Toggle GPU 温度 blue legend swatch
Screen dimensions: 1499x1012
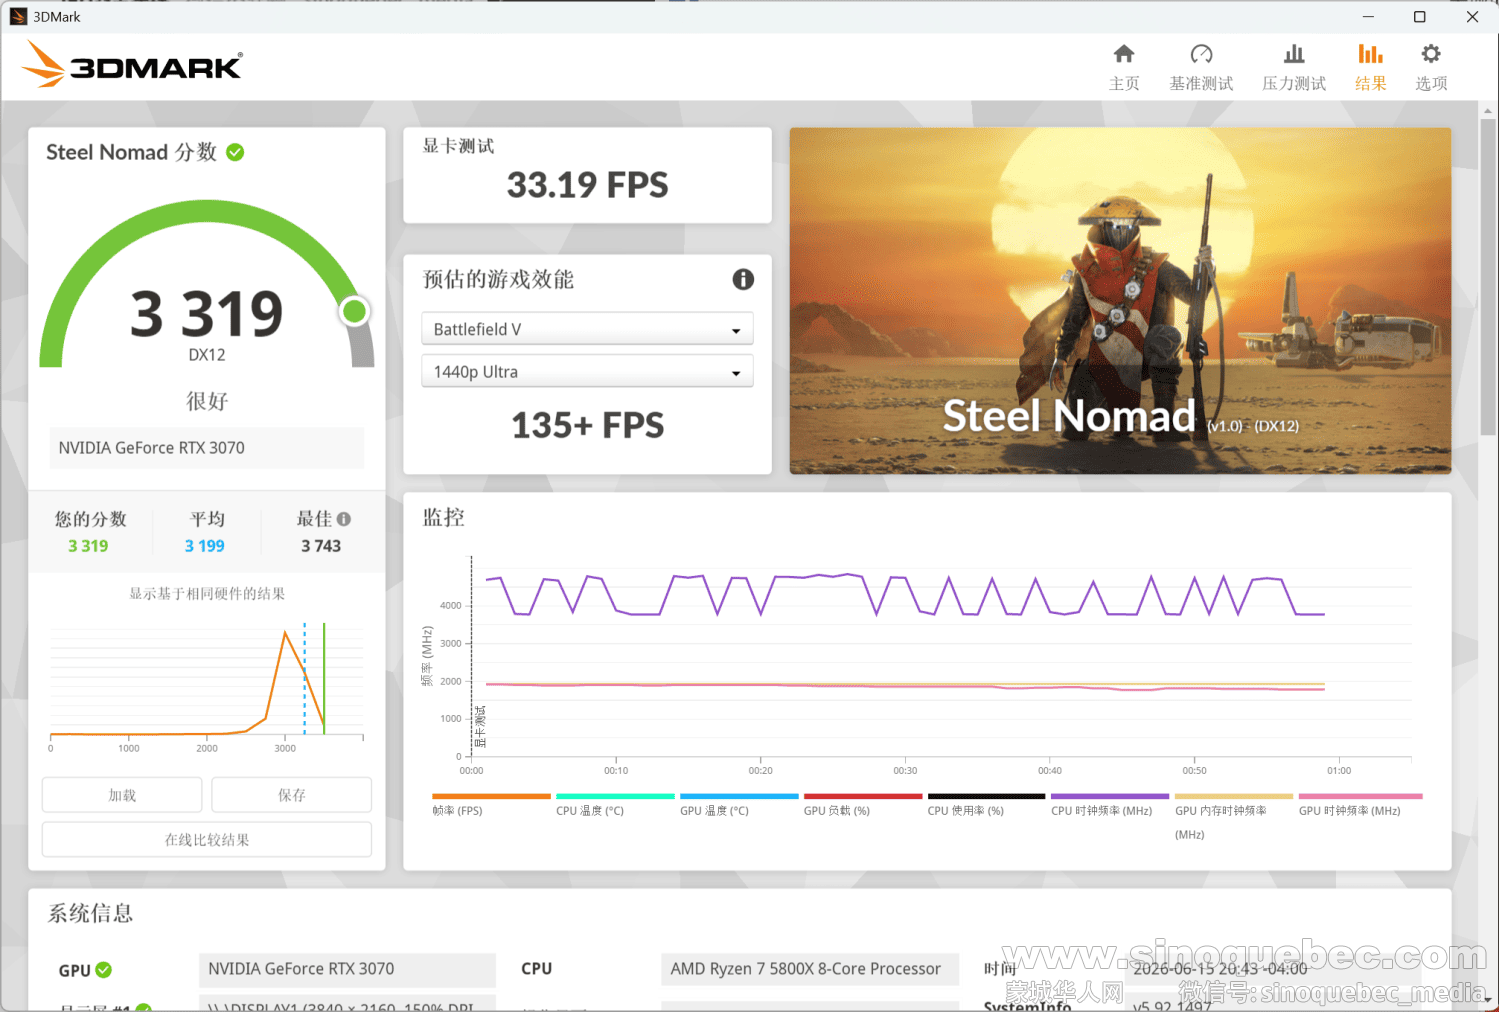[739, 797]
